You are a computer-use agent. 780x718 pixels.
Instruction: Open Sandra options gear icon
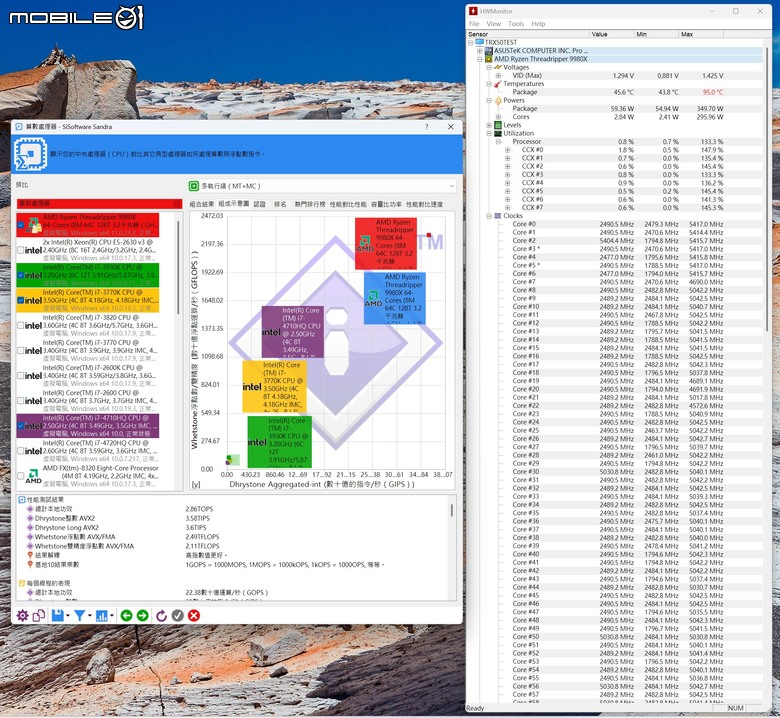pyautogui.click(x=23, y=616)
